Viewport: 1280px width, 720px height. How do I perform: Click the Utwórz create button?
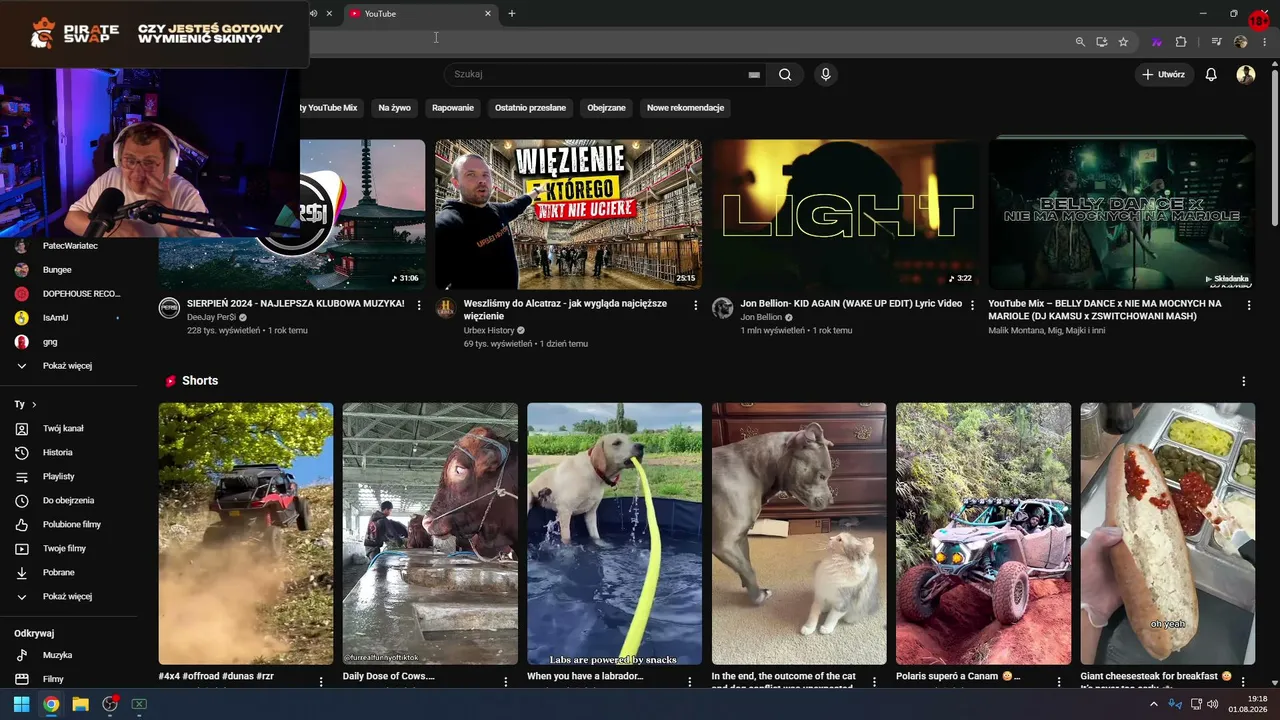coord(1164,74)
